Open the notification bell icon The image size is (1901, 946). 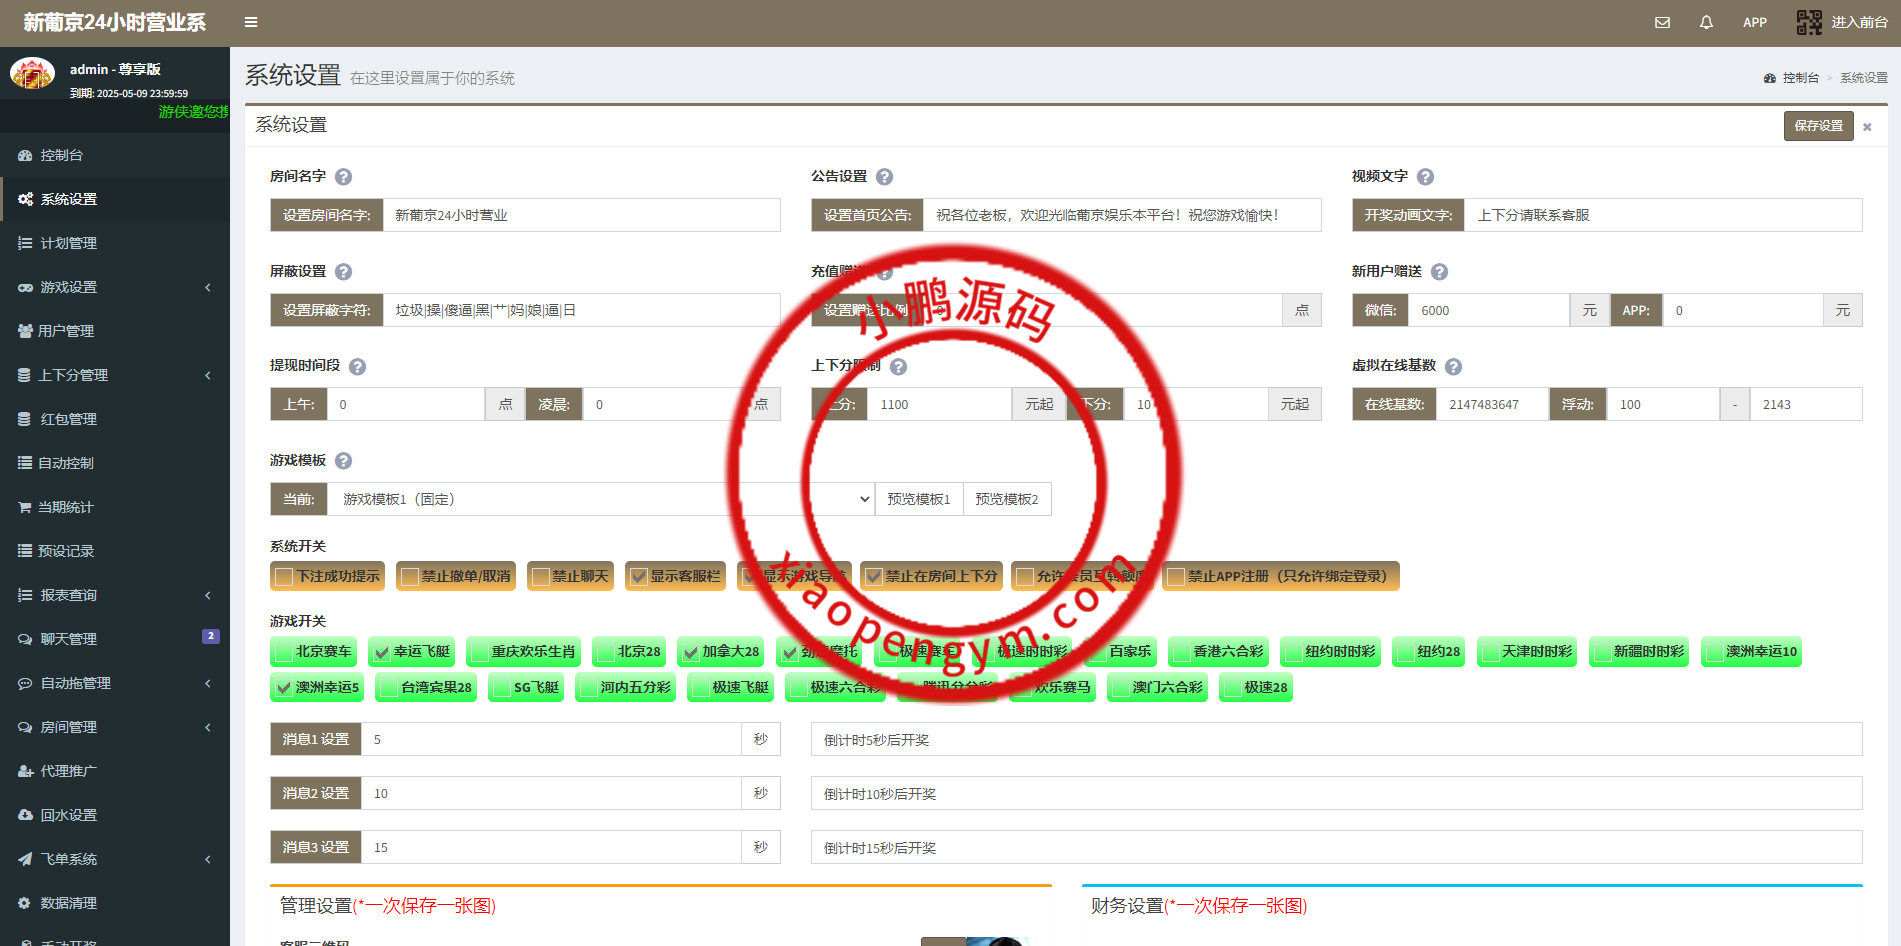[x=1706, y=22]
